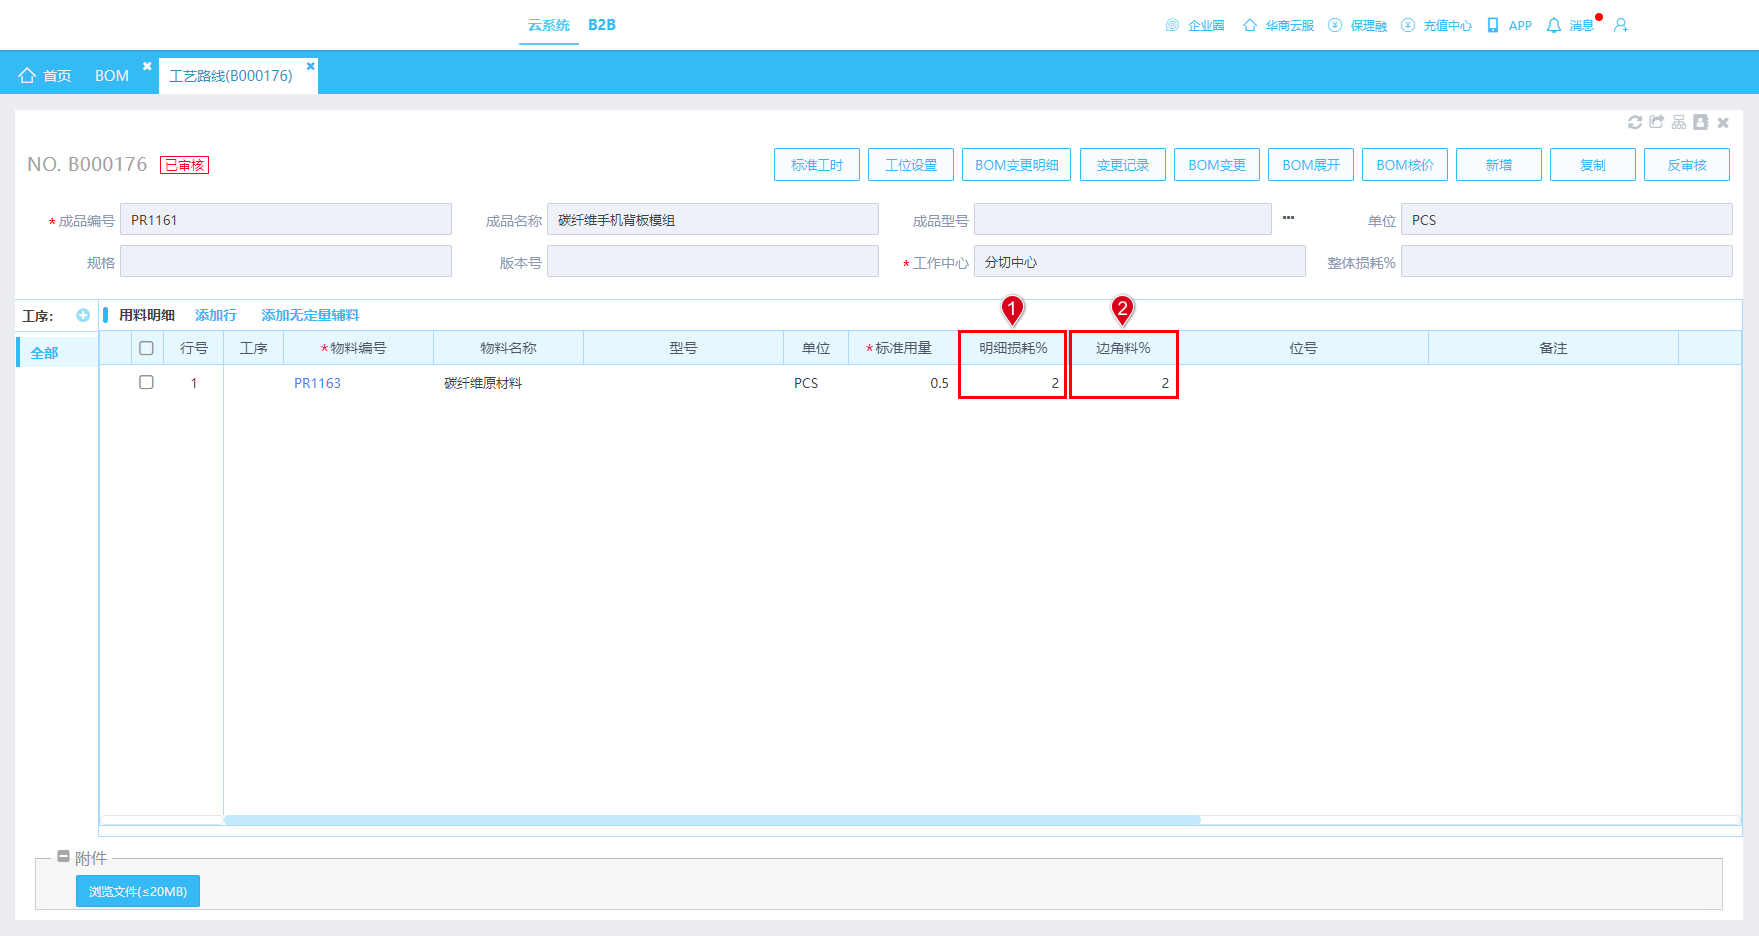Click the user account icon
Image resolution: width=1759 pixels, height=936 pixels.
tap(1621, 25)
